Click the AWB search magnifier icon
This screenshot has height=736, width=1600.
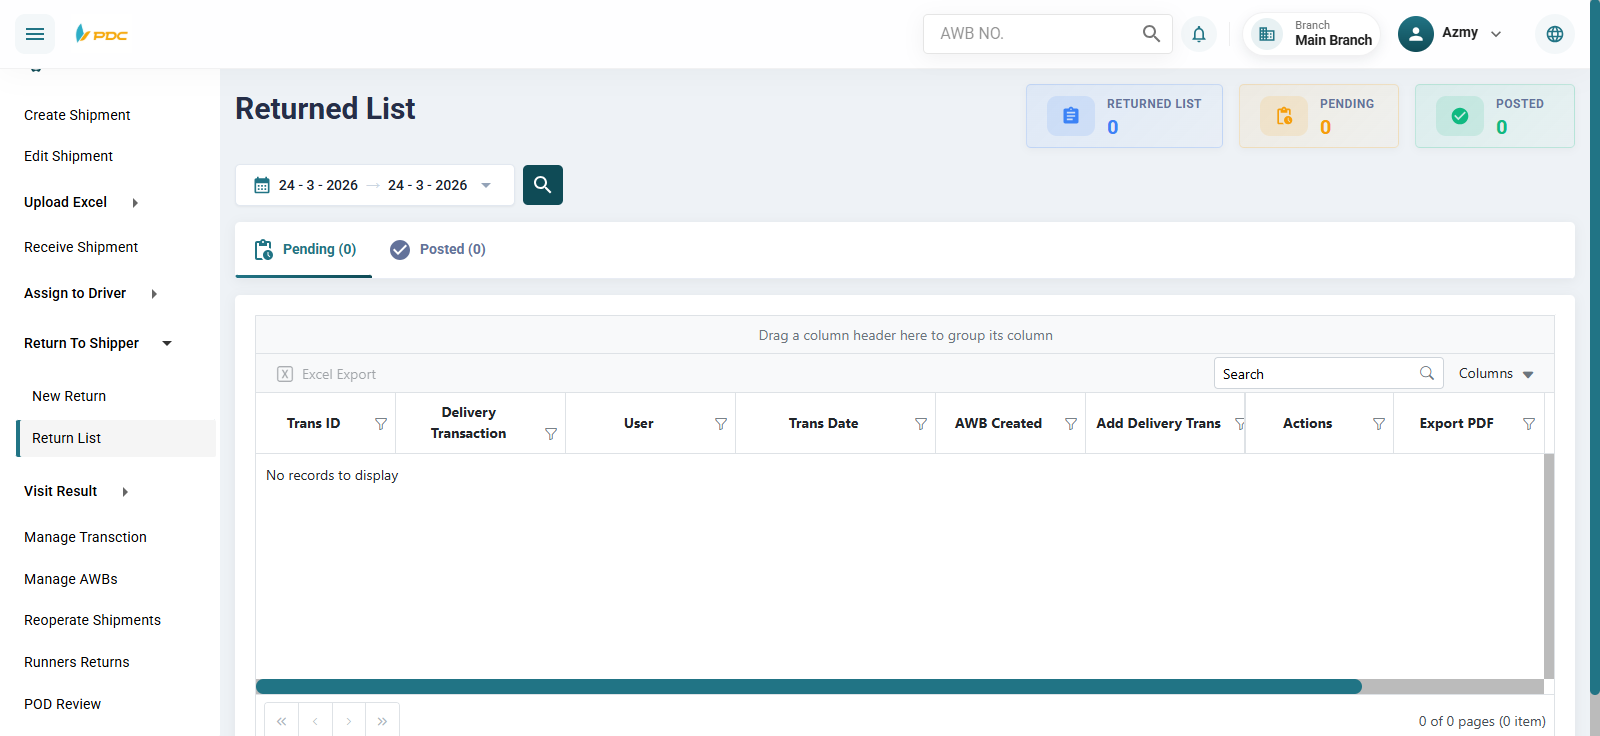1151,34
